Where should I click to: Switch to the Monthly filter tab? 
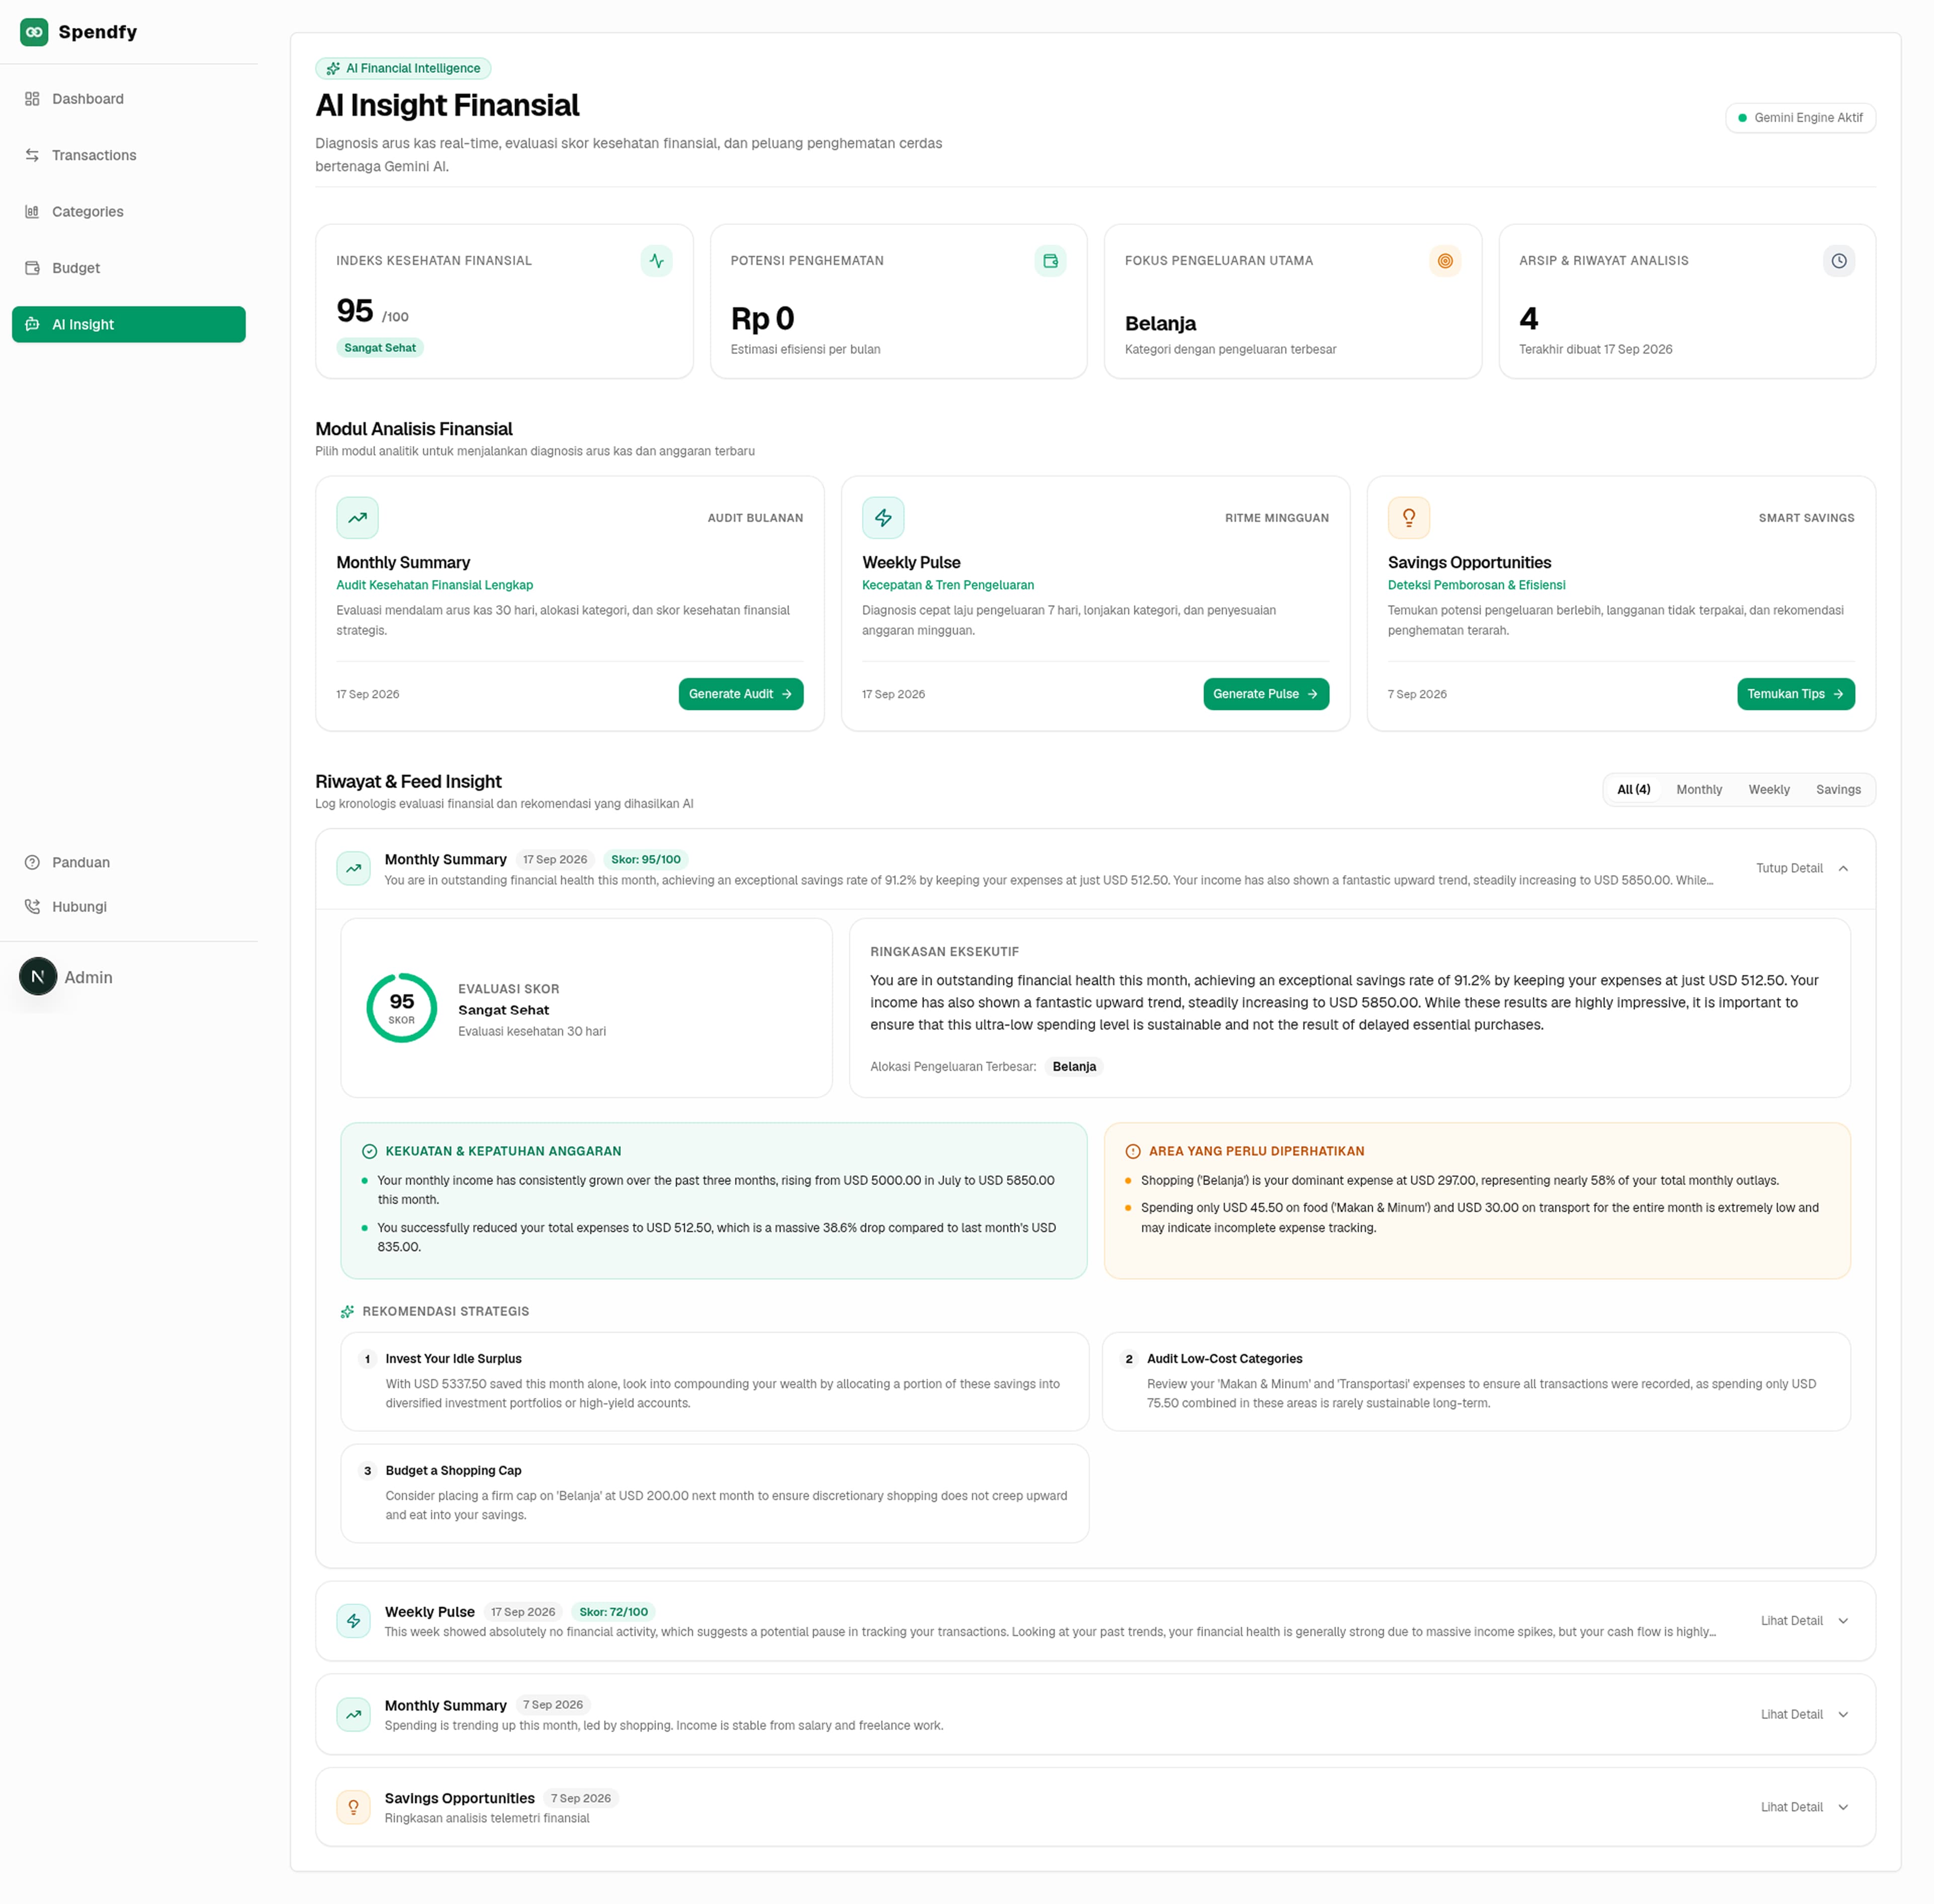[1699, 790]
